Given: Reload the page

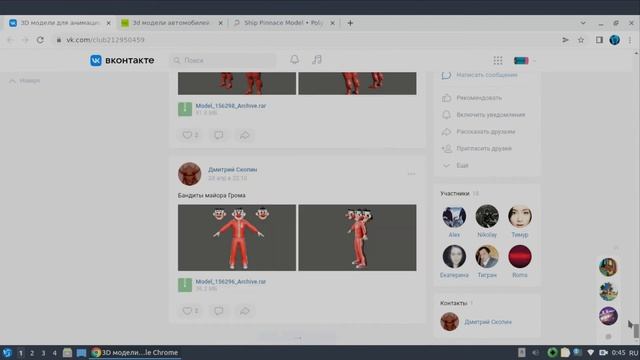Looking at the screenshot, I should [x=40, y=40].
